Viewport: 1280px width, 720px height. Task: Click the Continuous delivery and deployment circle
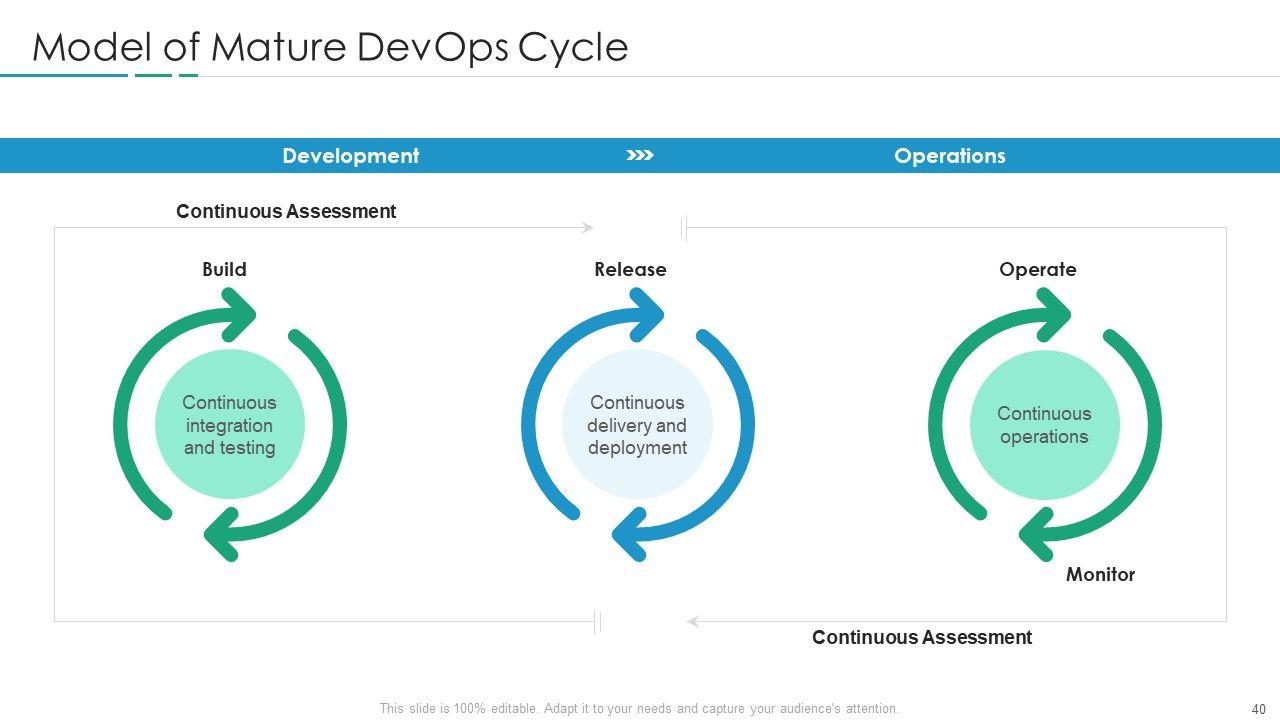637,425
